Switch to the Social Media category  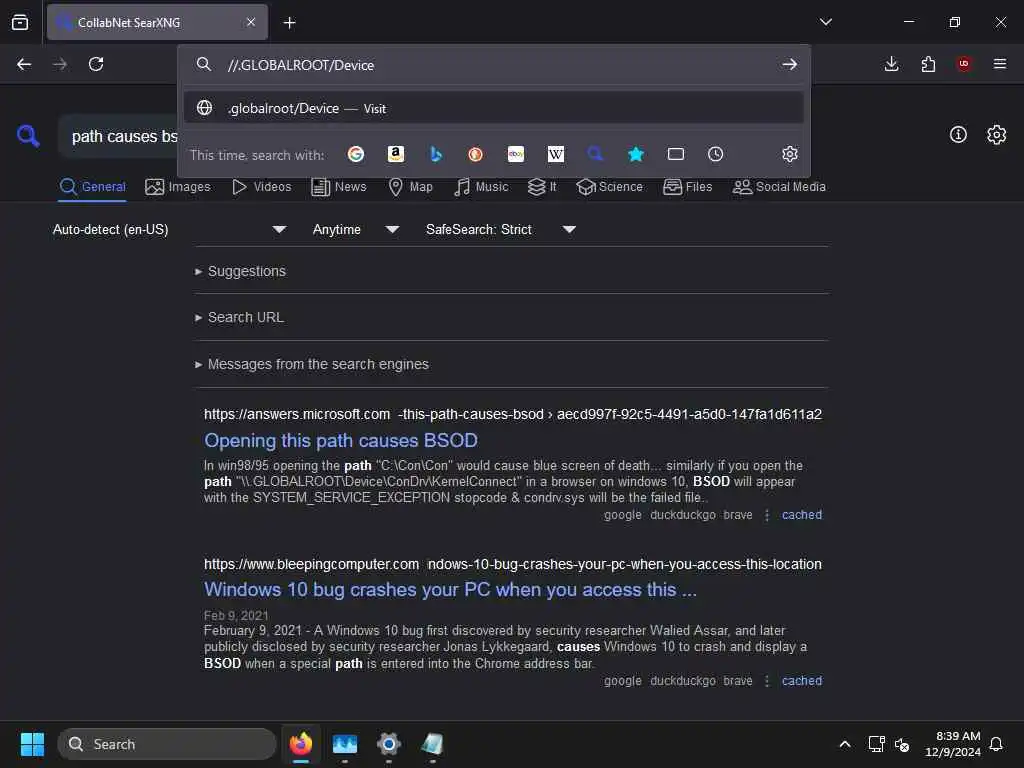click(x=779, y=187)
